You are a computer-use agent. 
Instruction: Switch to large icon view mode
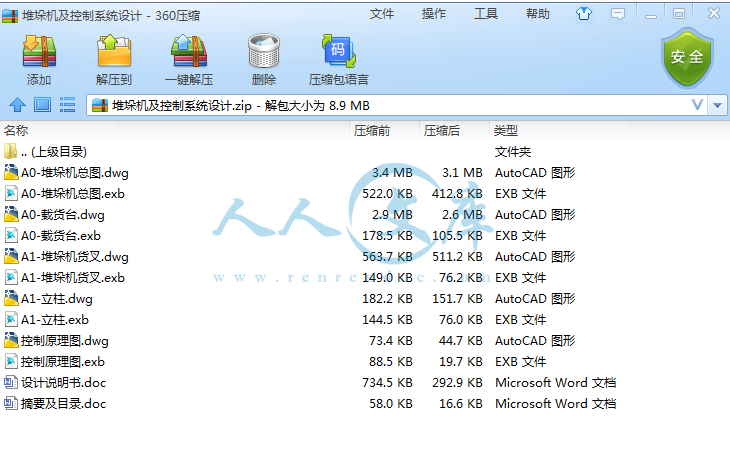(x=42, y=105)
